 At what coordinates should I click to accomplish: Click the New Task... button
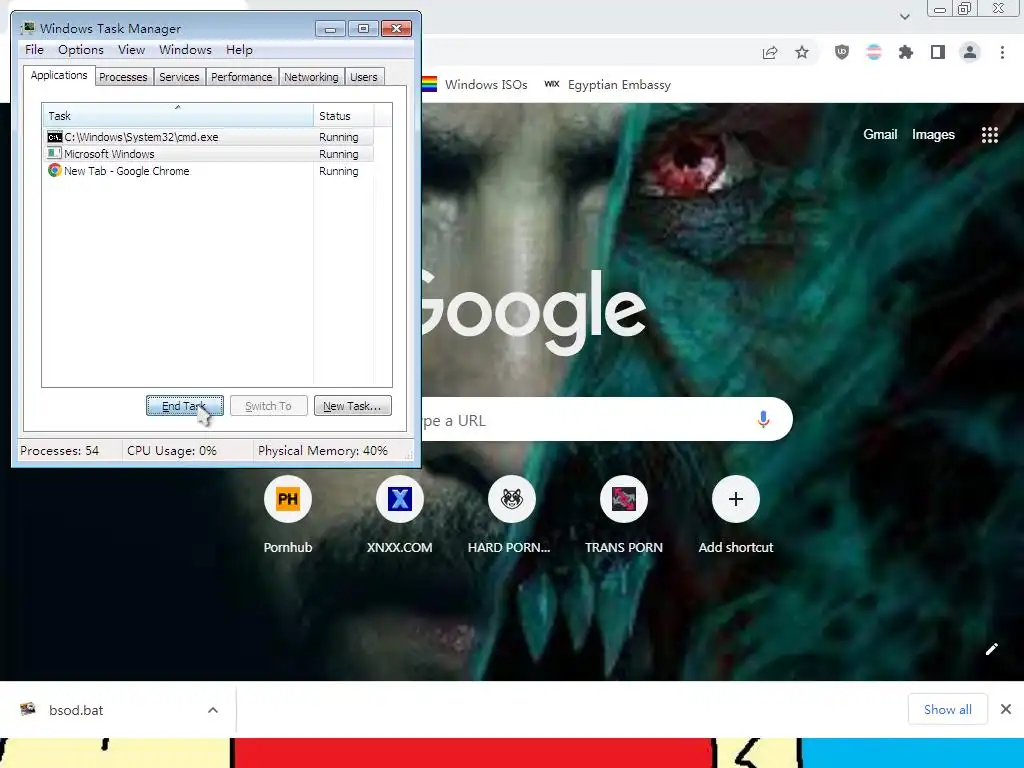tap(353, 406)
